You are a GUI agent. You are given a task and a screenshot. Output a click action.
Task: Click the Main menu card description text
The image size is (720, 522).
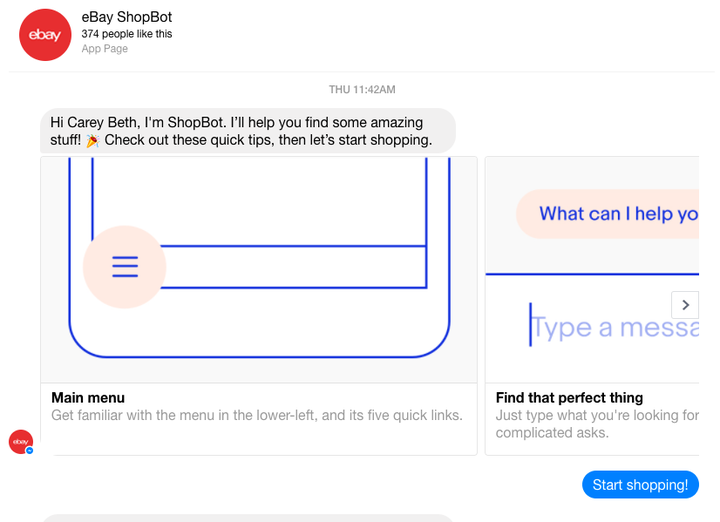point(257,415)
